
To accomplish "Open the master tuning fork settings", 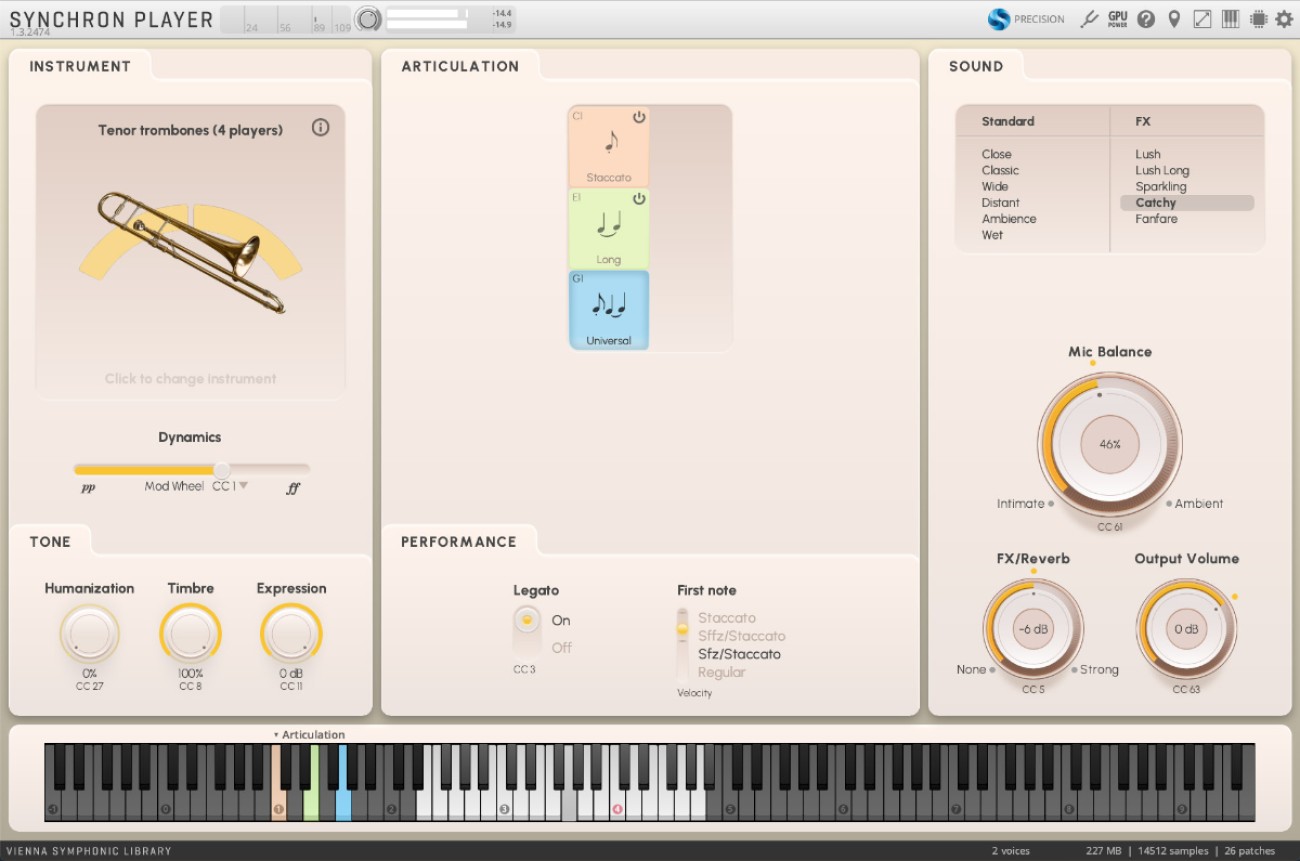I will pyautogui.click(x=1090, y=19).
